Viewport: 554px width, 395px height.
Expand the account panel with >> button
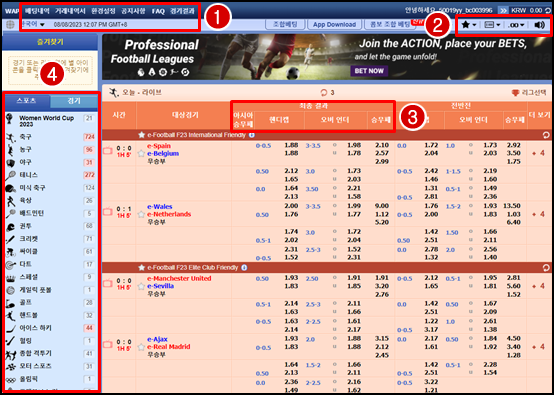503,11
